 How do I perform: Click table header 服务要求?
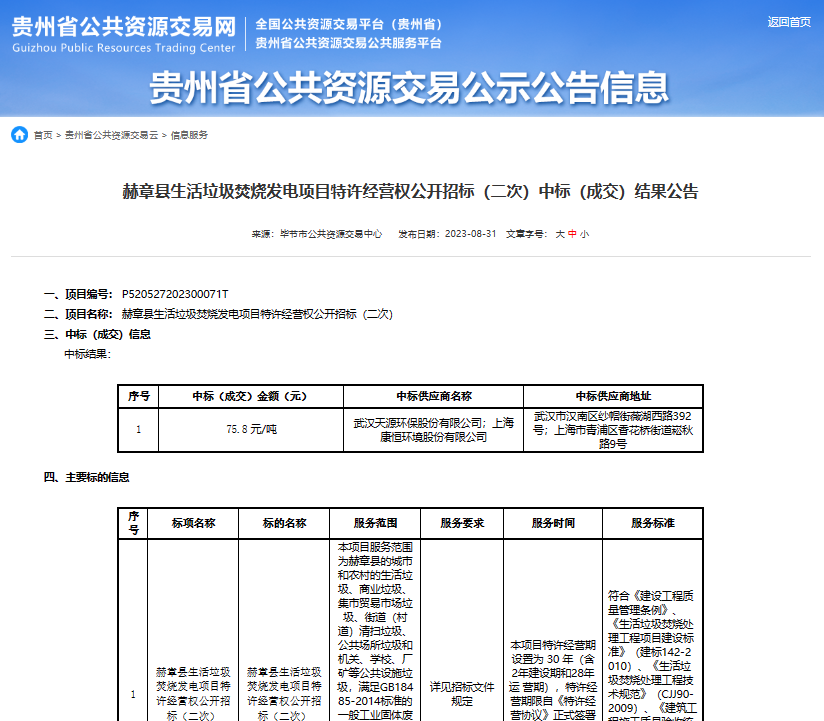click(x=462, y=523)
